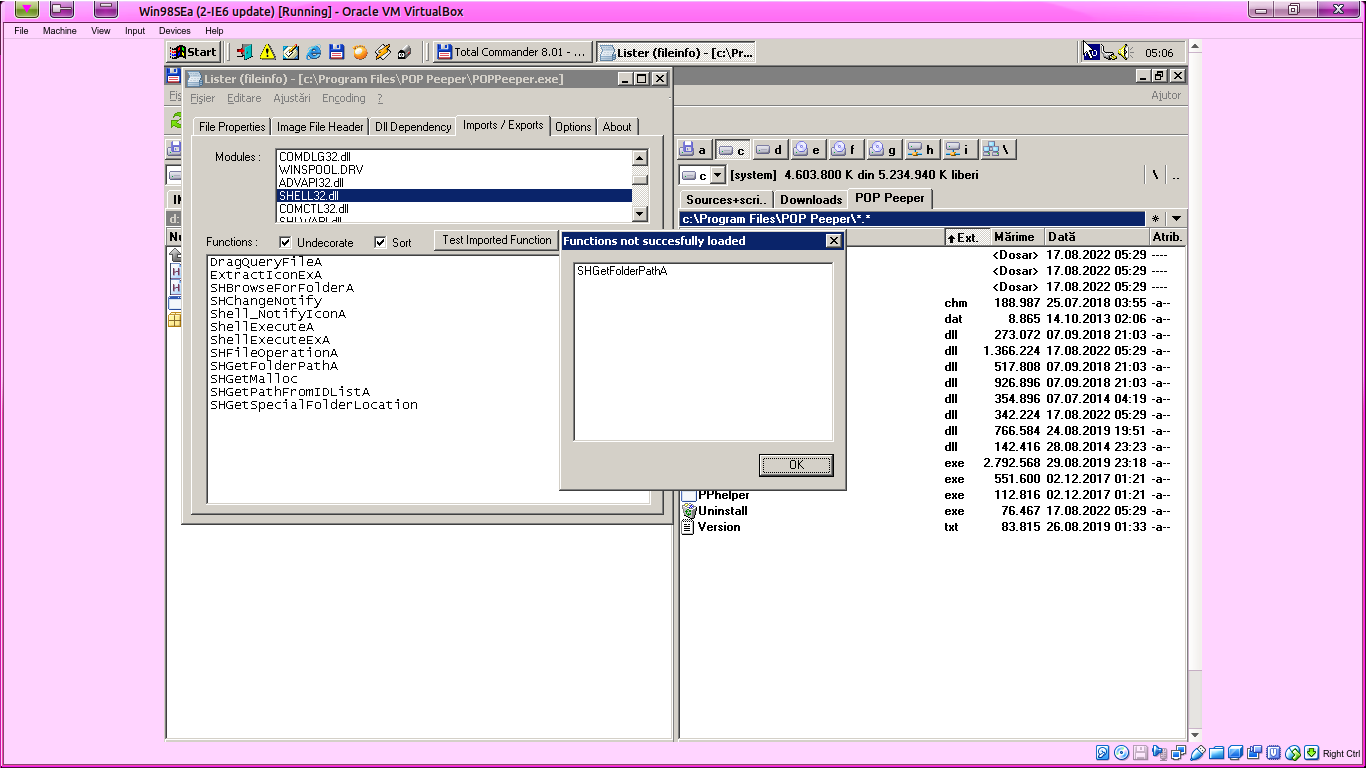
Task: Open the ? help menu in Lister
Action: pyautogui.click(x=380, y=98)
